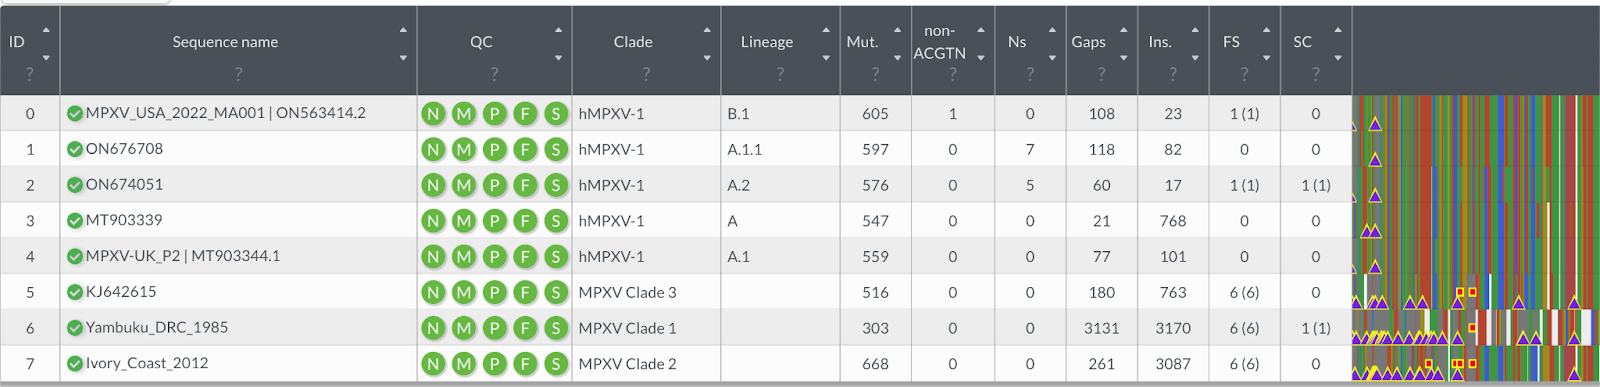Image resolution: width=1600 pixels, height=387 pixels.
Task: Click the S QC badge for Ivory_Coast_2012
Action: pyautogui.click(x=556, y=364)
